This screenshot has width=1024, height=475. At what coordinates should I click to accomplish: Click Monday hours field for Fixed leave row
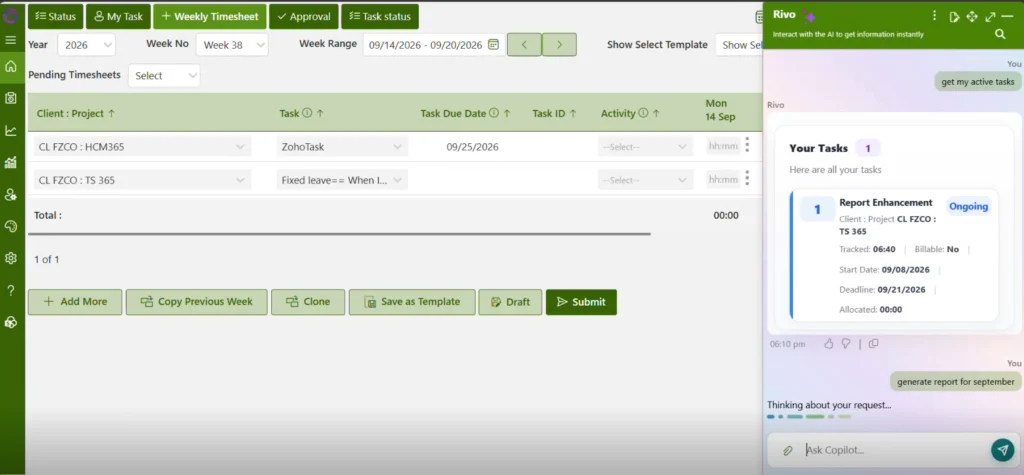(724, 179)
